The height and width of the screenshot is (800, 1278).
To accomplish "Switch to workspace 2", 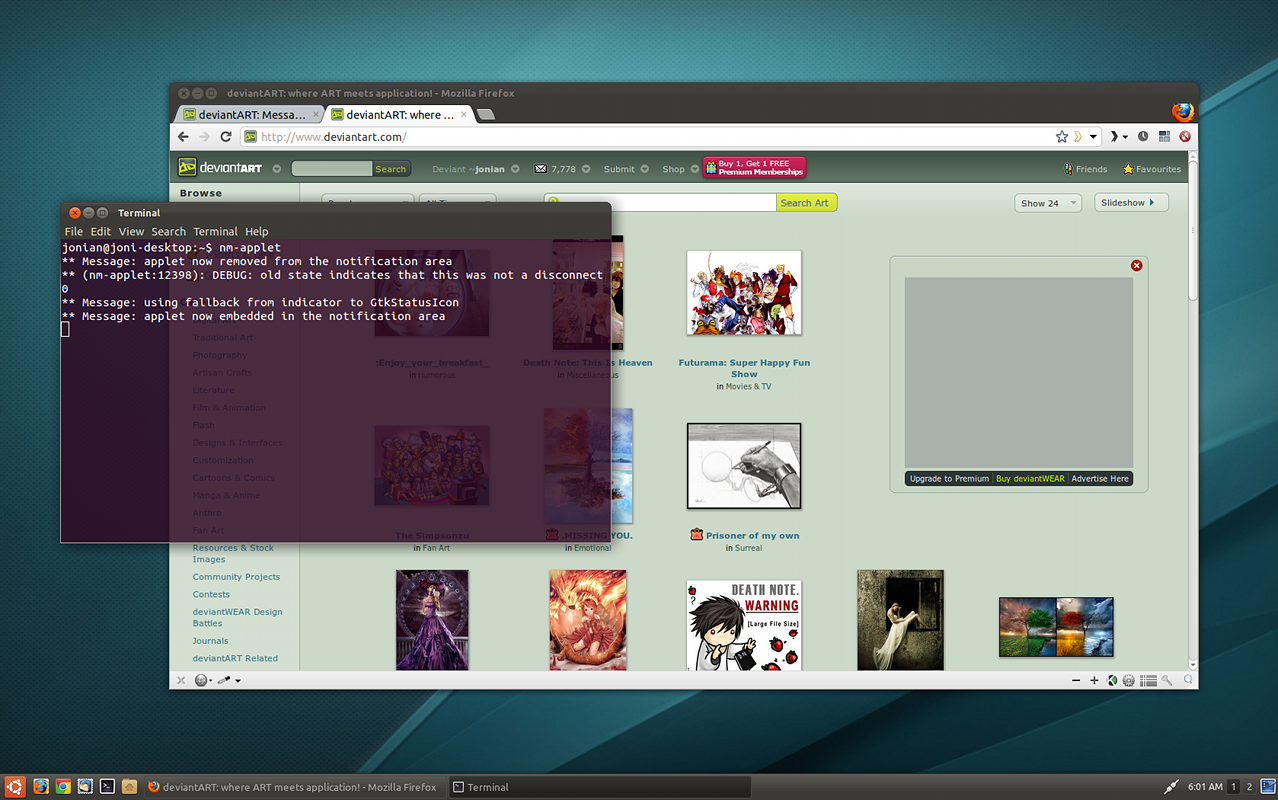I will coord(1250,787).
